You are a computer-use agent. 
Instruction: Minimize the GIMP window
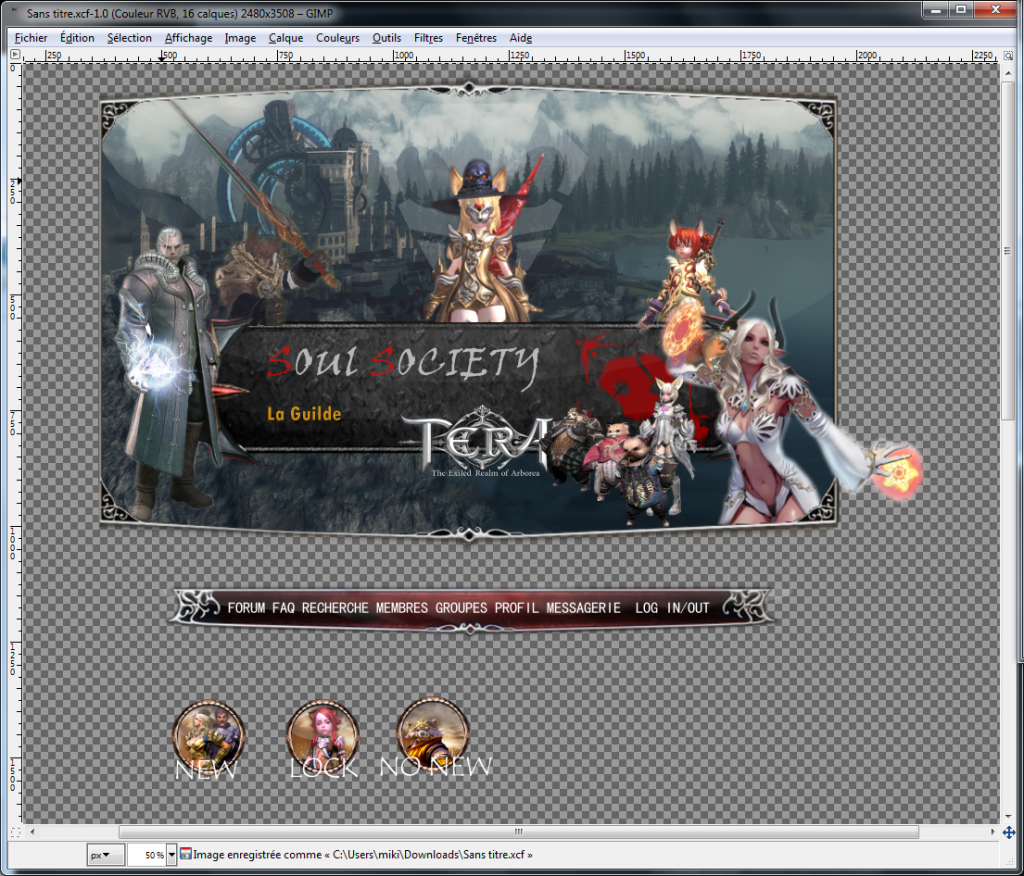point(936,10)
